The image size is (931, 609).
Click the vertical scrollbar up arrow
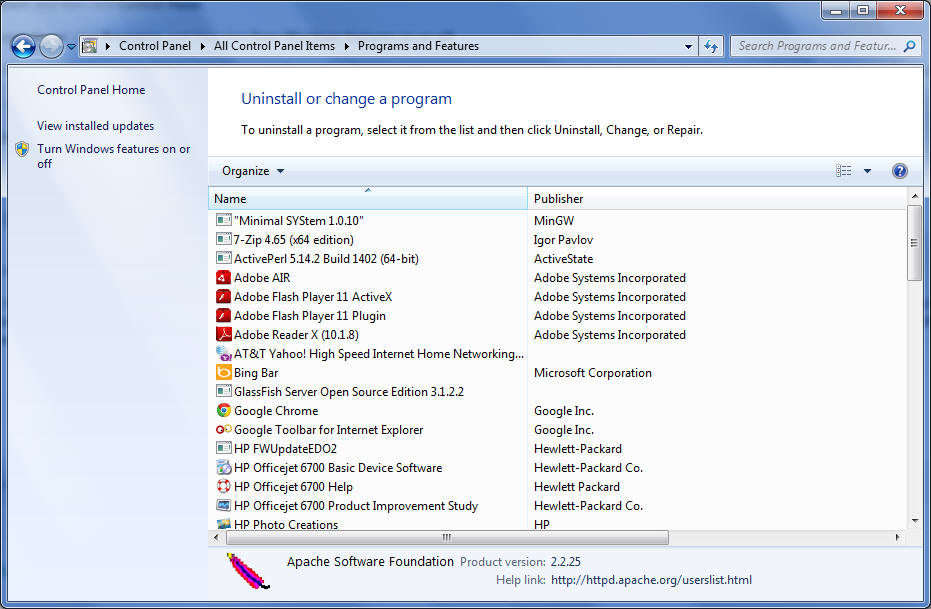pos(914,196)
